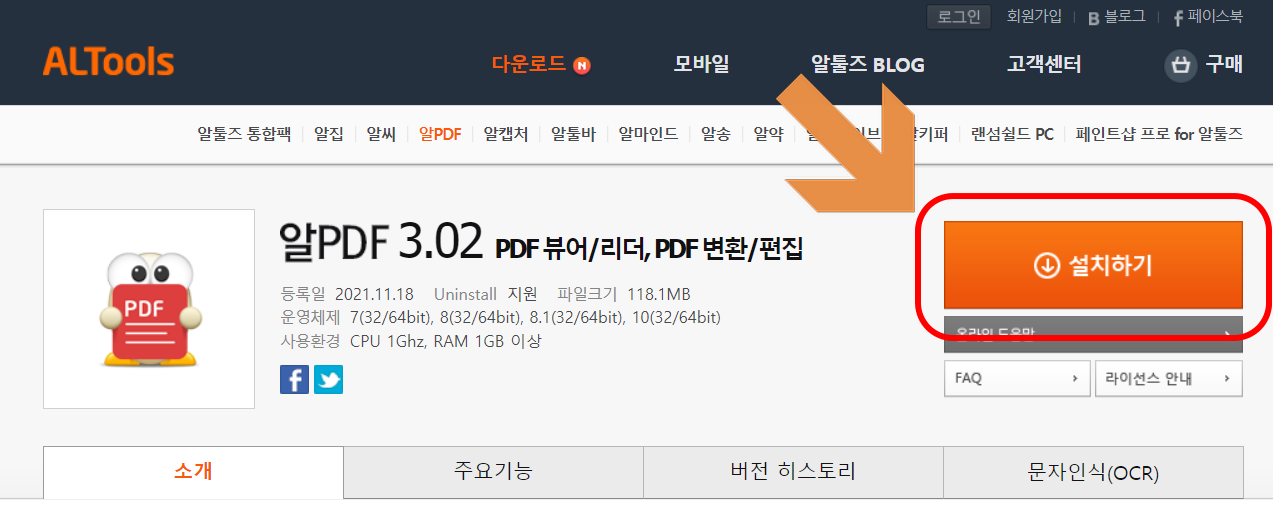
Task: Select 알캡처 in product submenu
Action: [506, 134]
